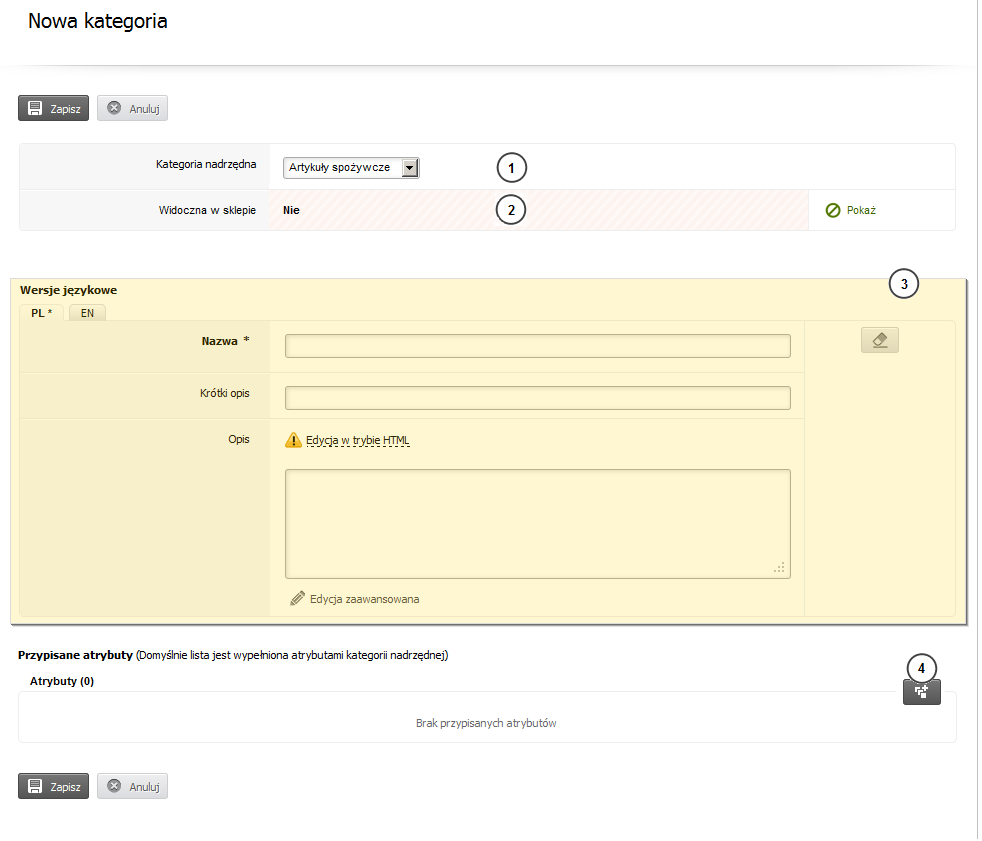
Task: Click the pencil icon for Edycja zaawansowana
Action: [x=297, y=599]
